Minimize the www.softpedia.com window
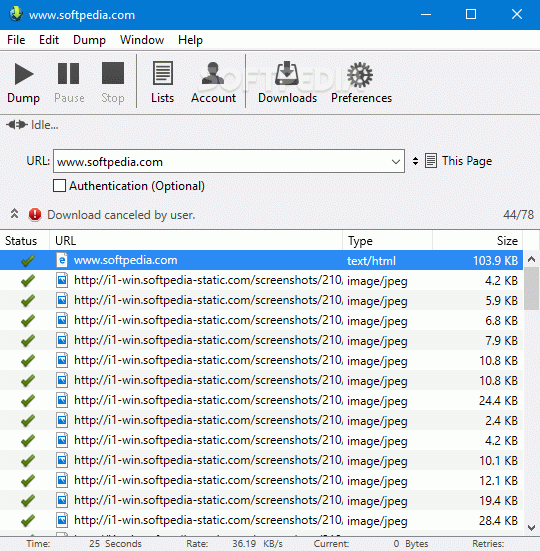The image size is (540, 551). [426, 14]
